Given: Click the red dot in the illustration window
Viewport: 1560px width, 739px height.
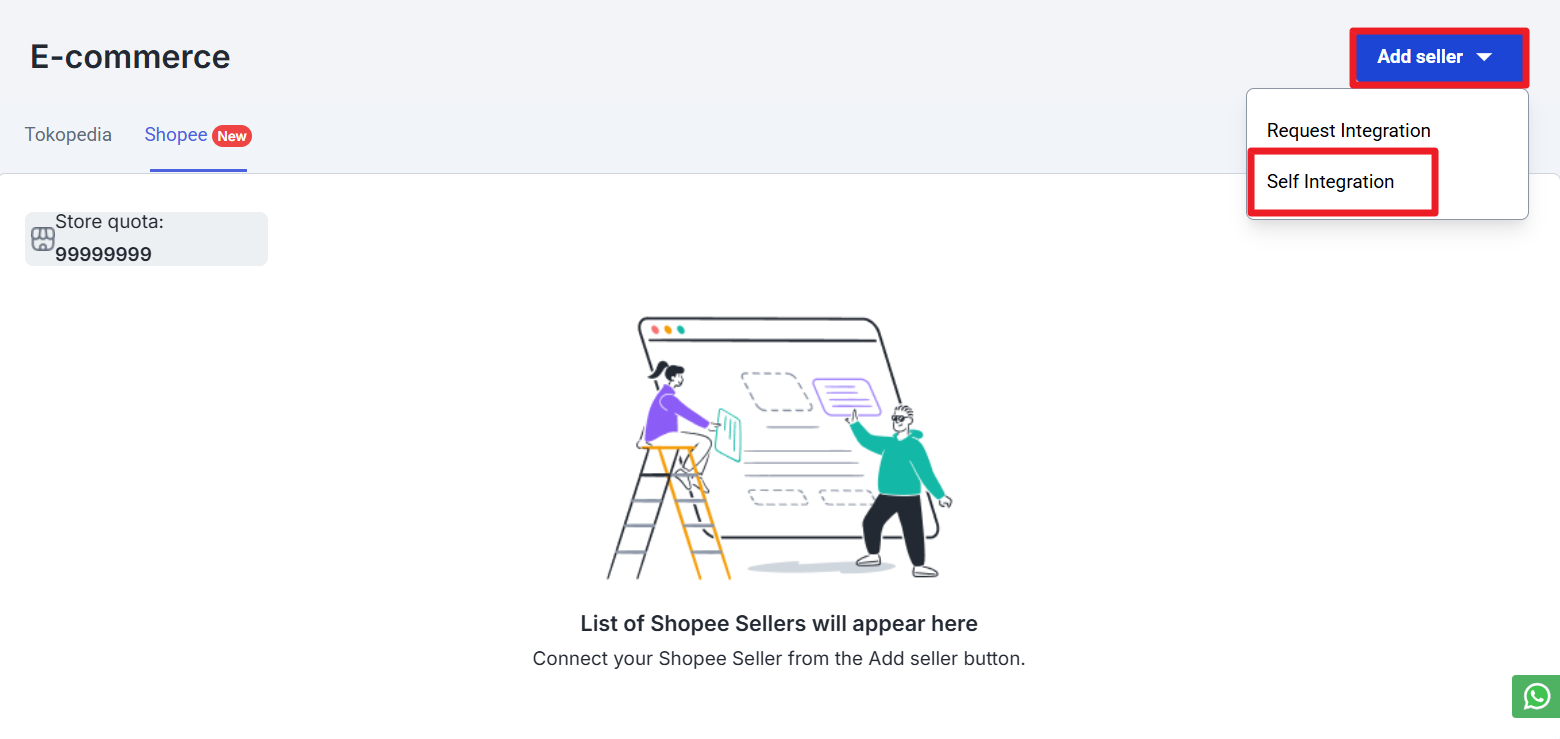Looking at the screenshot, I should [x=655, y=329].
